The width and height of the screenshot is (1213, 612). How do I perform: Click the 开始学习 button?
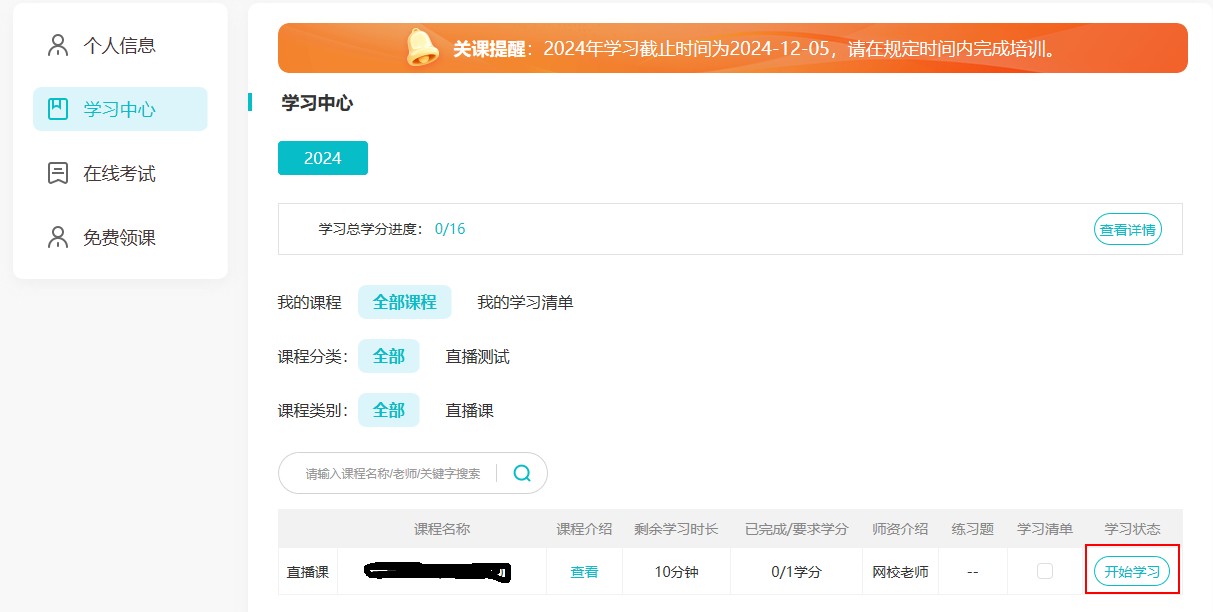click(x=1131, y=570)
